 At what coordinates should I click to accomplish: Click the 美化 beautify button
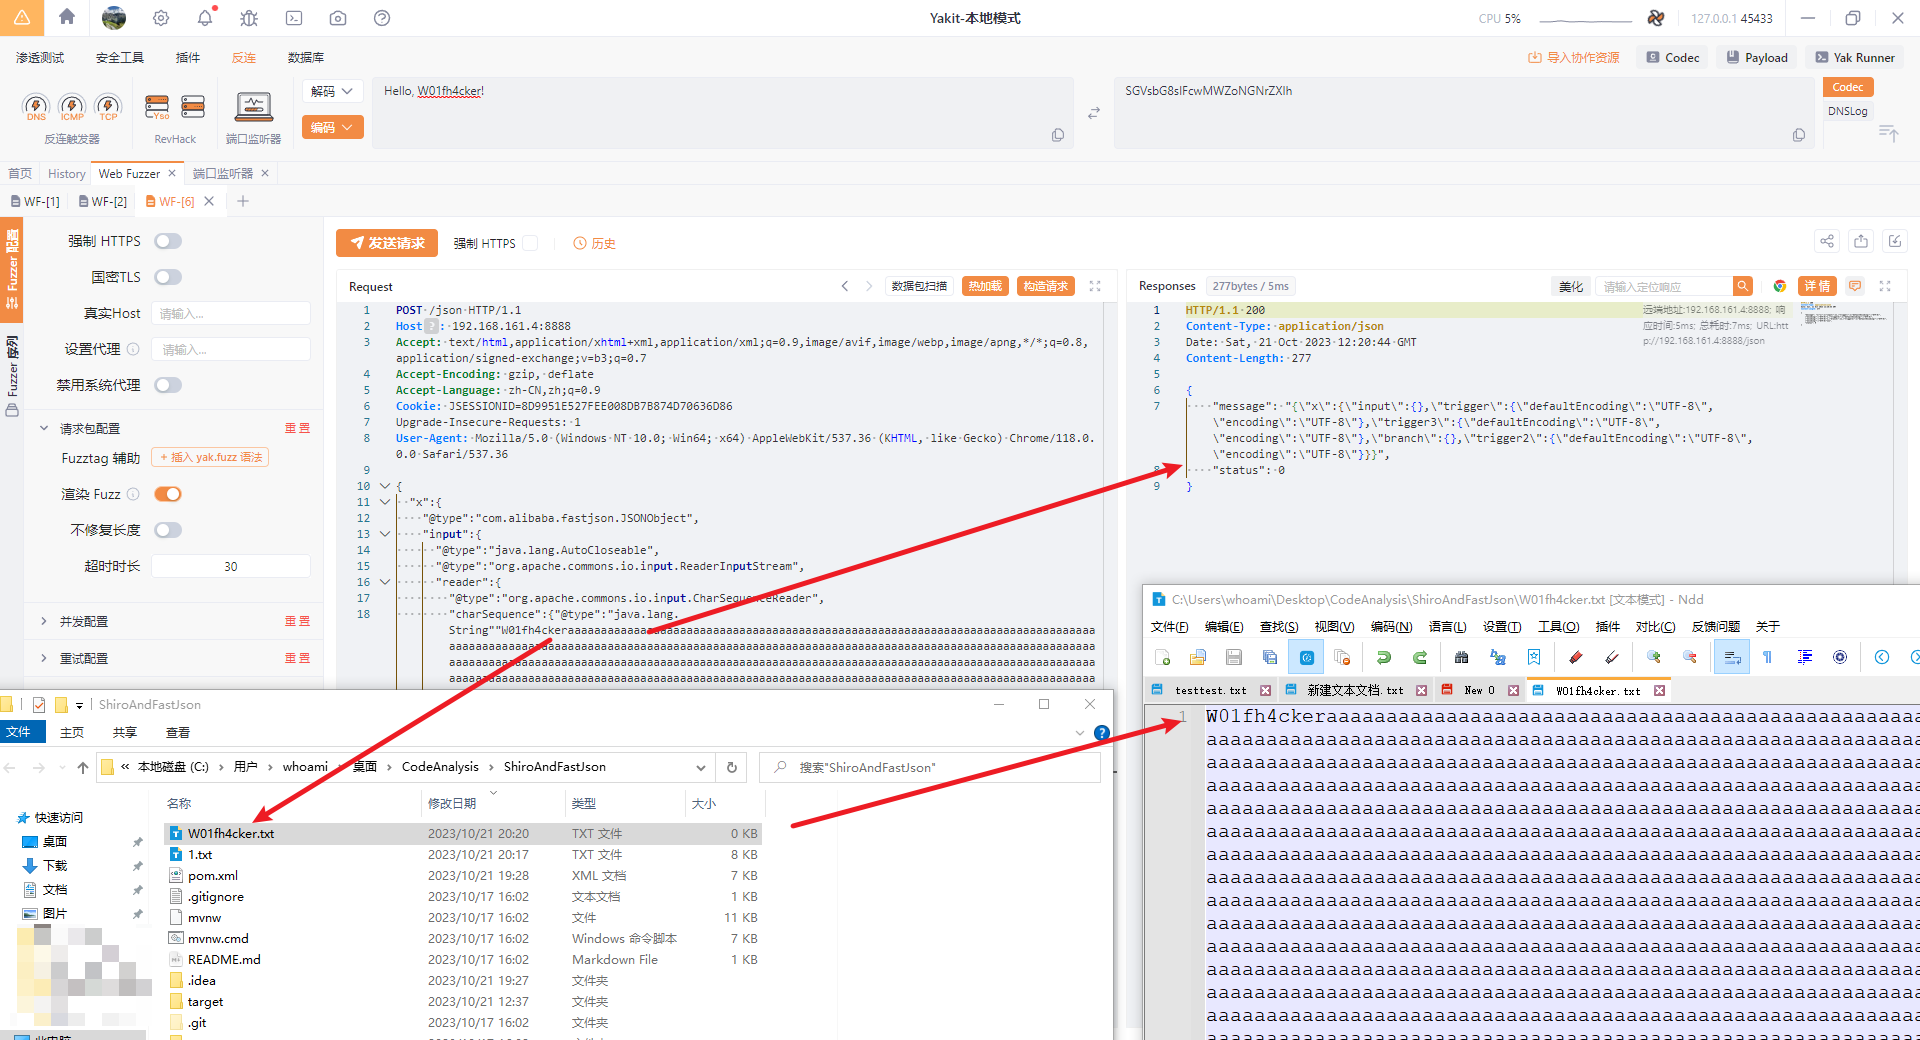pos(1571,286)
